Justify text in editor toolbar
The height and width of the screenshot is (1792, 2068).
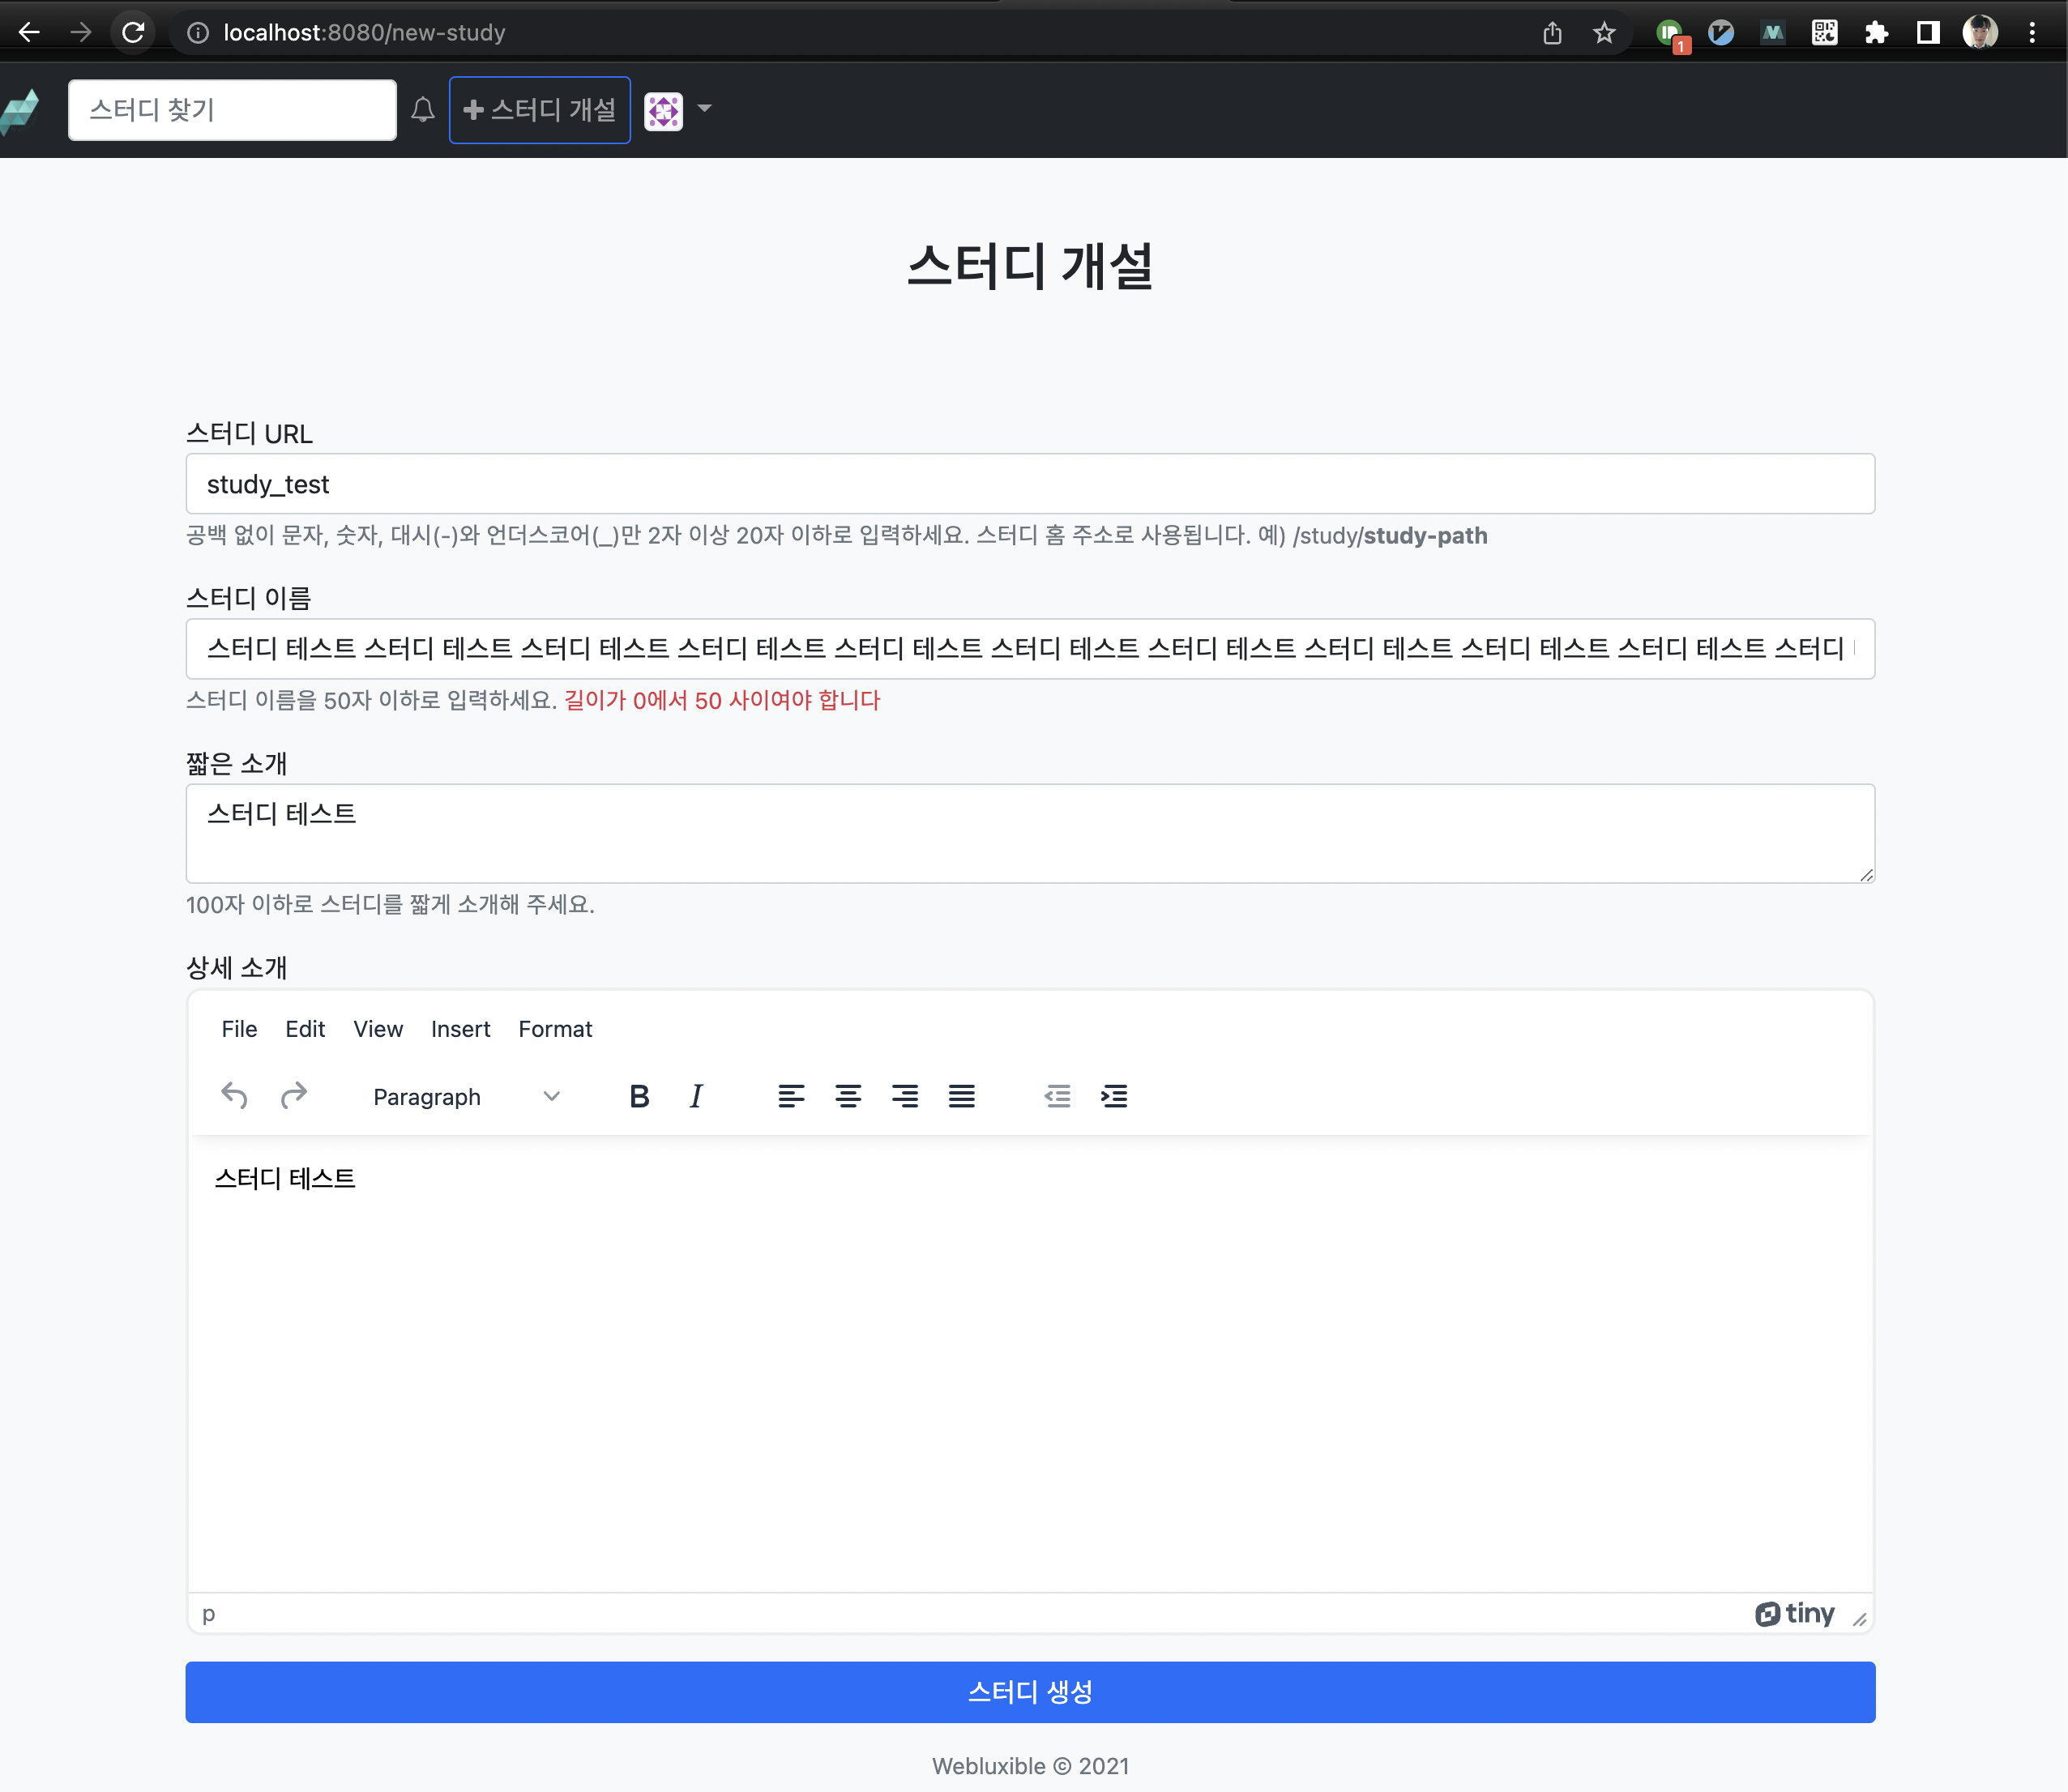(962, 1097)
